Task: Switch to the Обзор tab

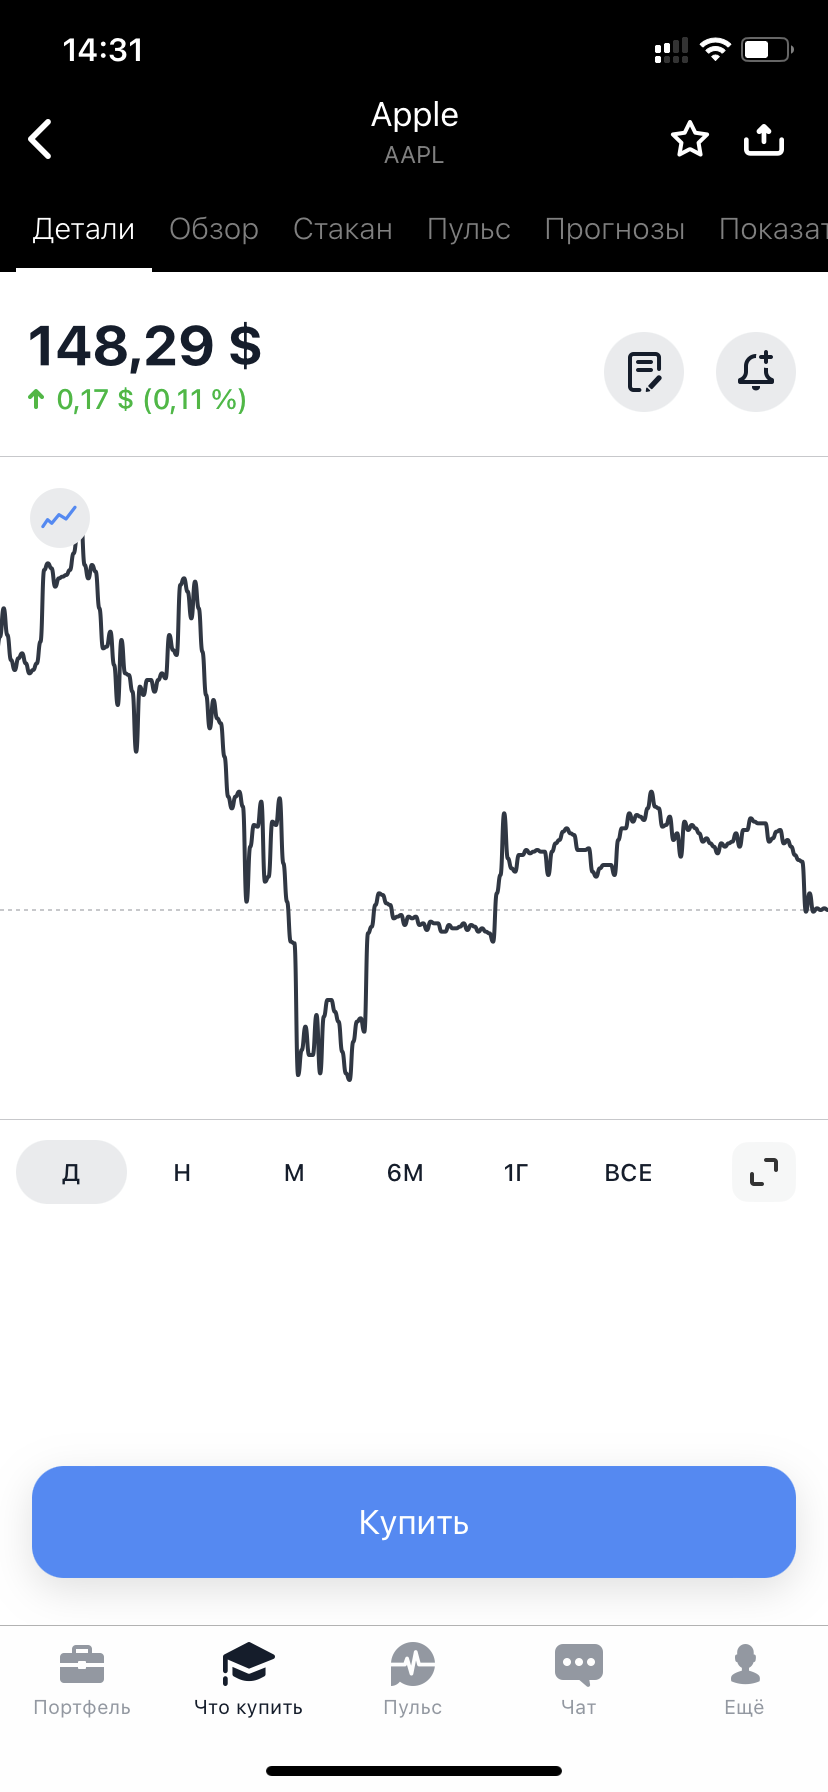Action: [x=214, y=229]
